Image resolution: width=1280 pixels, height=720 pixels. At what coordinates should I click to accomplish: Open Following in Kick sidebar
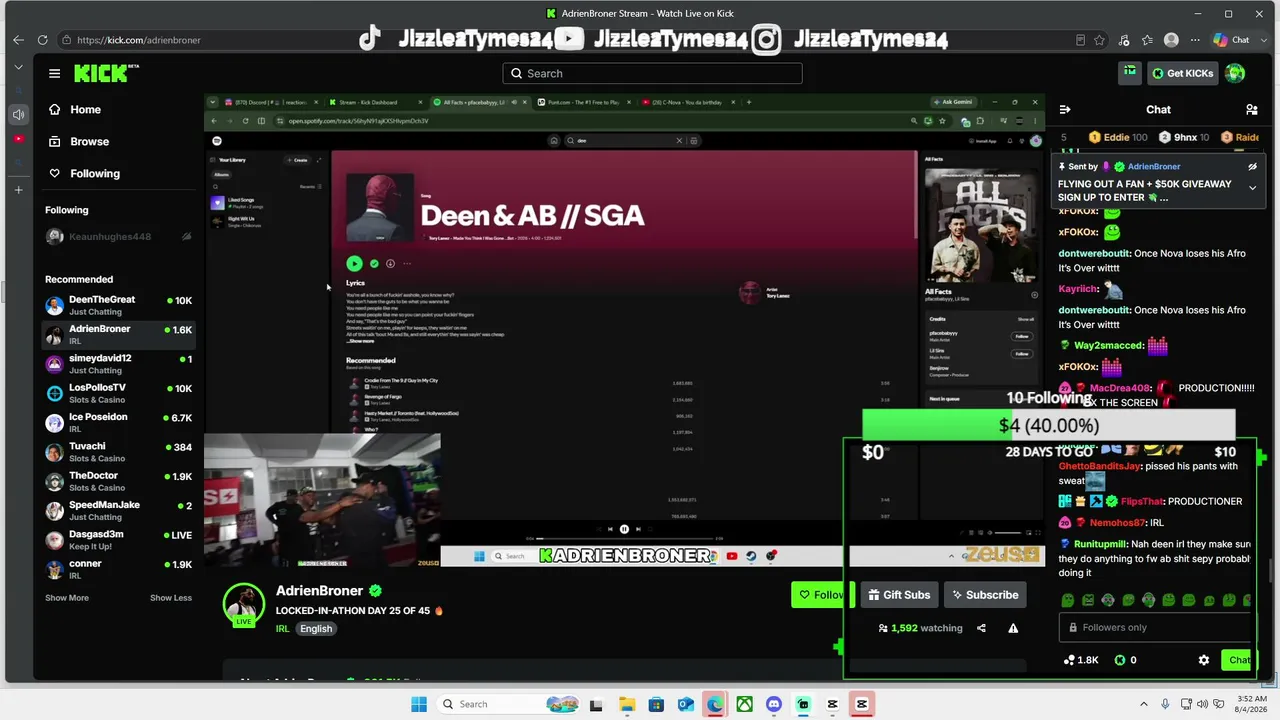tap(84, 173)
